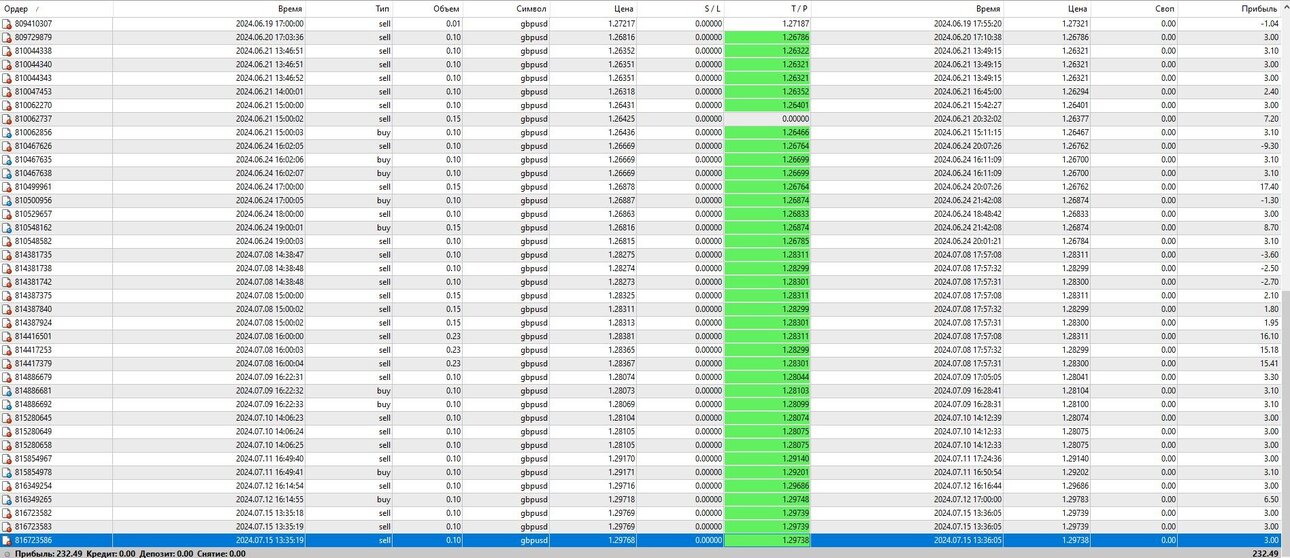Click the order icon beside 810062856
1290x558 pixels.
[x=6, y=132]
